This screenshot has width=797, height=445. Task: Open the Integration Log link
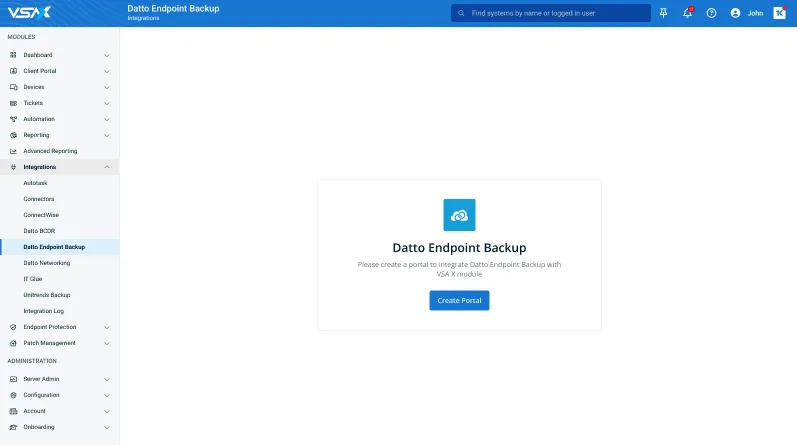point(44,311)
